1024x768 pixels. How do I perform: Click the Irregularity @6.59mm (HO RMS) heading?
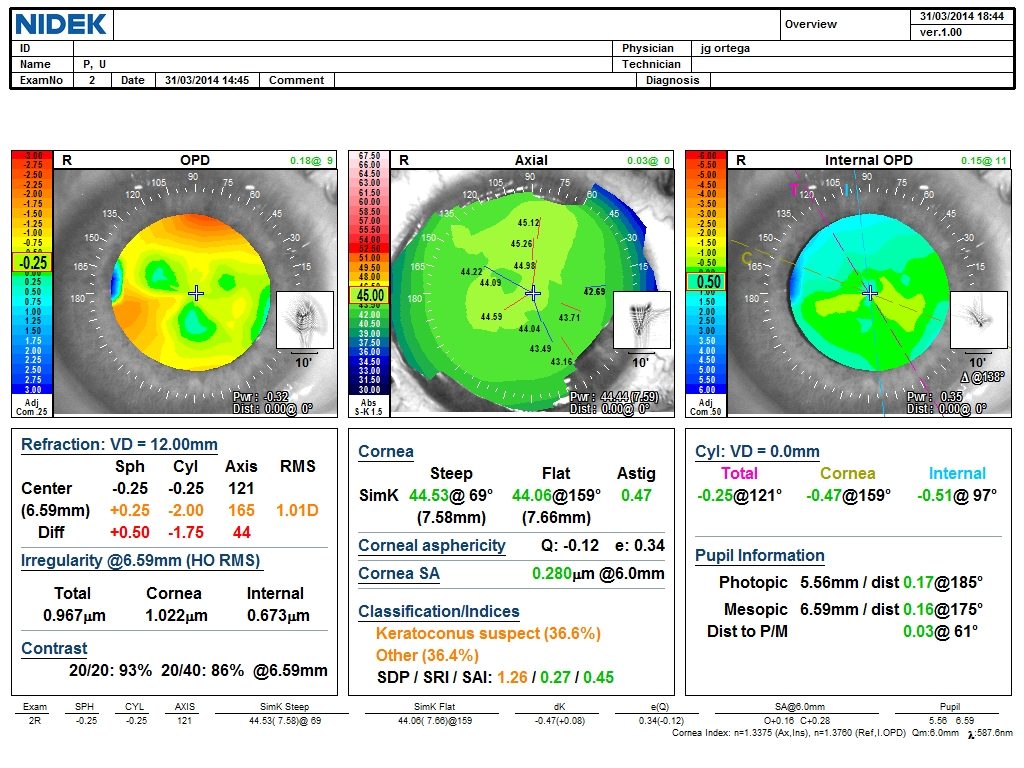(140, 561)
